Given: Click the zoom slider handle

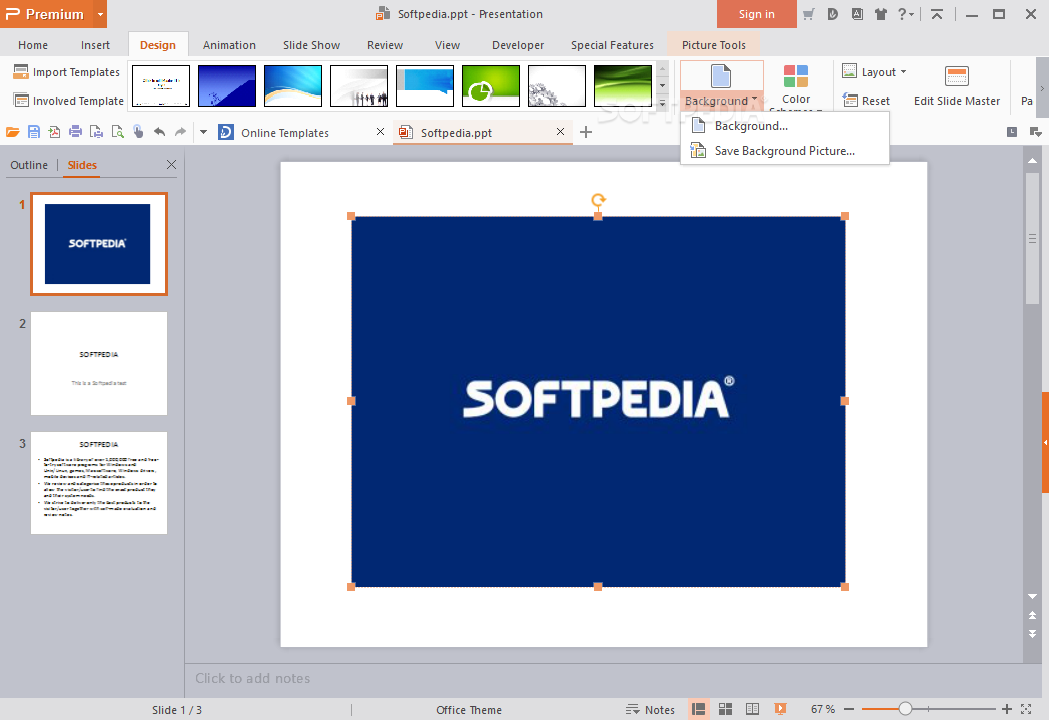Looking at the screenshot, I should (x=904, y=709).
